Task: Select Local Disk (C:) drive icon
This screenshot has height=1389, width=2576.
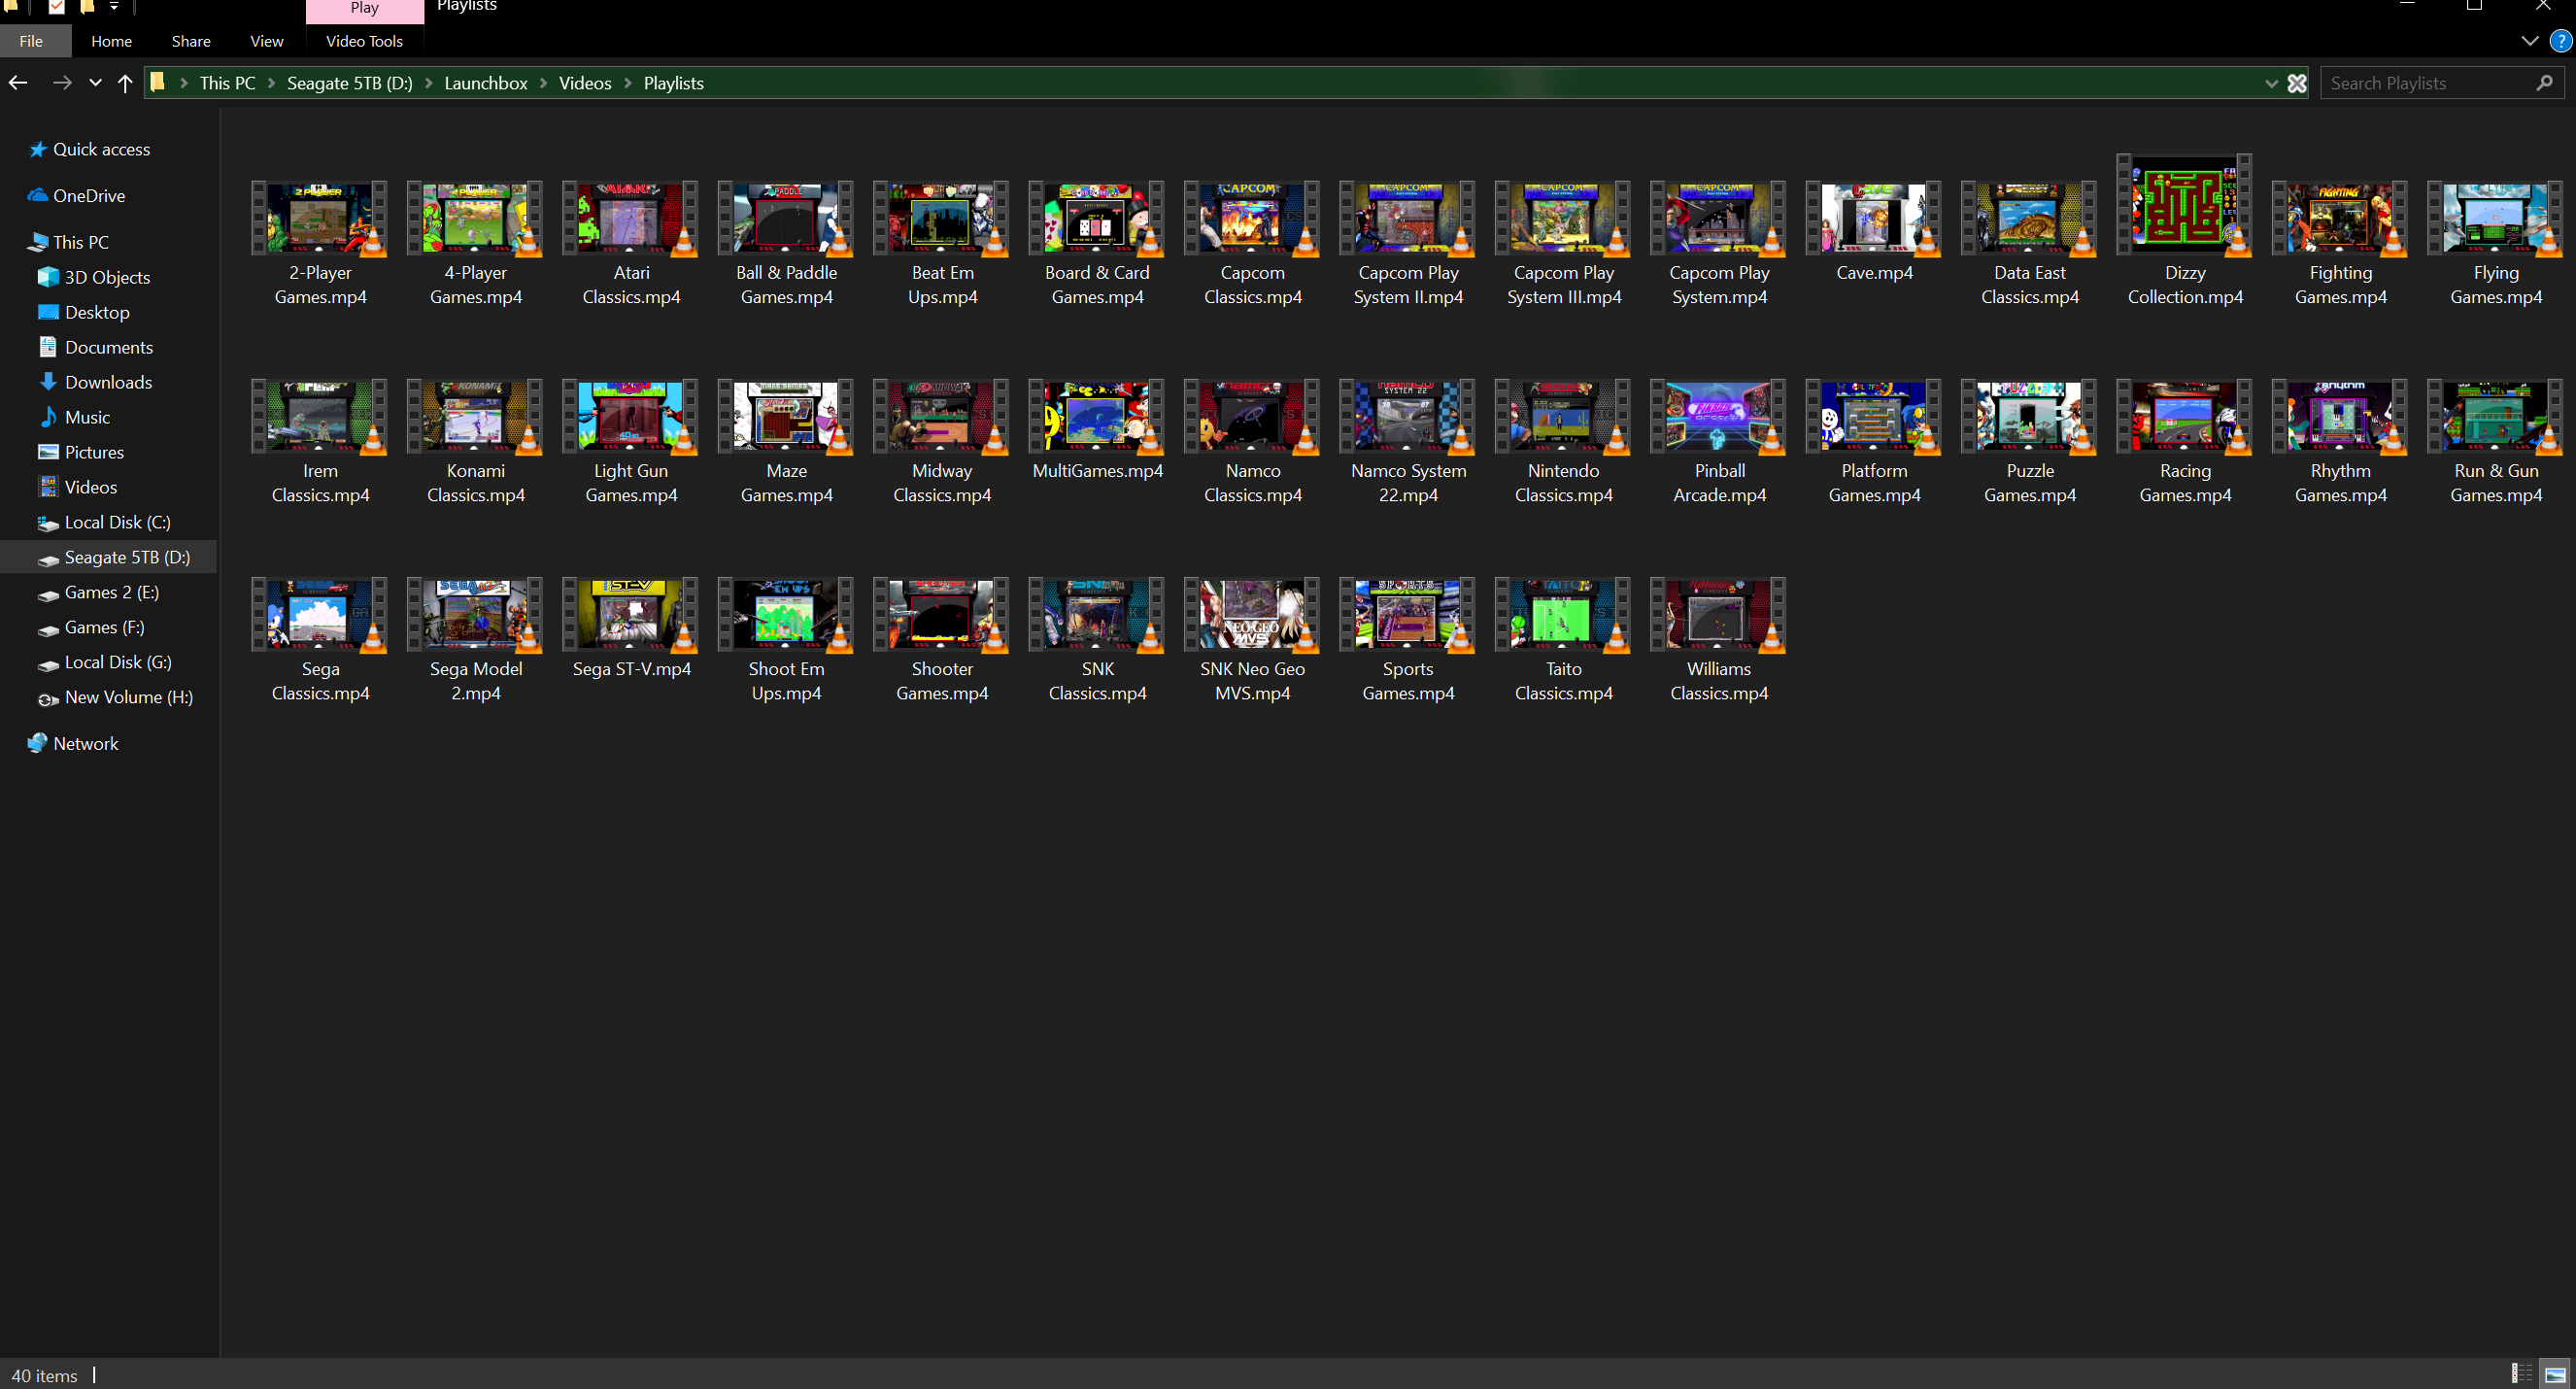Action: point(48,523)
